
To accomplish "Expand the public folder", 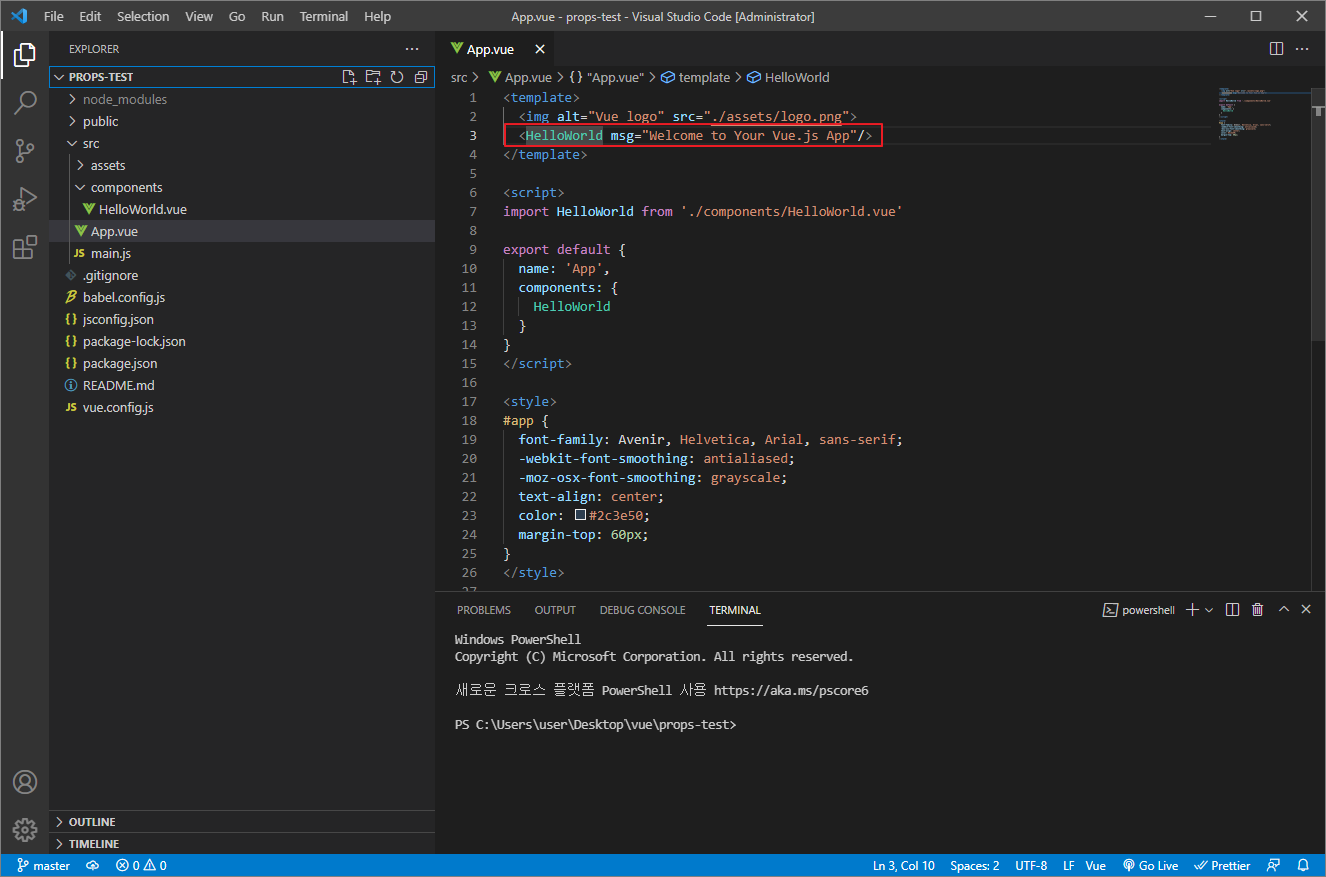I will tap(242, 121).
